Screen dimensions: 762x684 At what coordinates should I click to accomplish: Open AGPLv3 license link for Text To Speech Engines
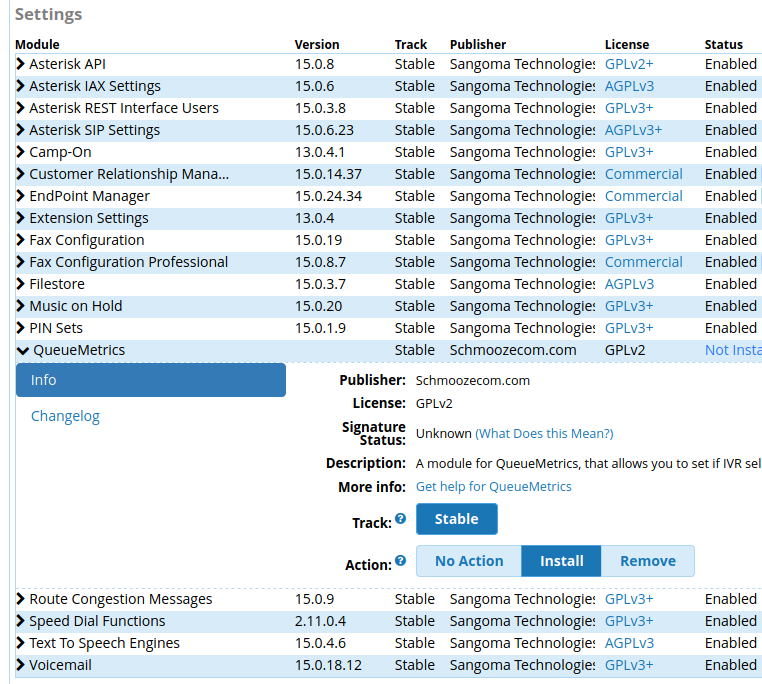629,643
